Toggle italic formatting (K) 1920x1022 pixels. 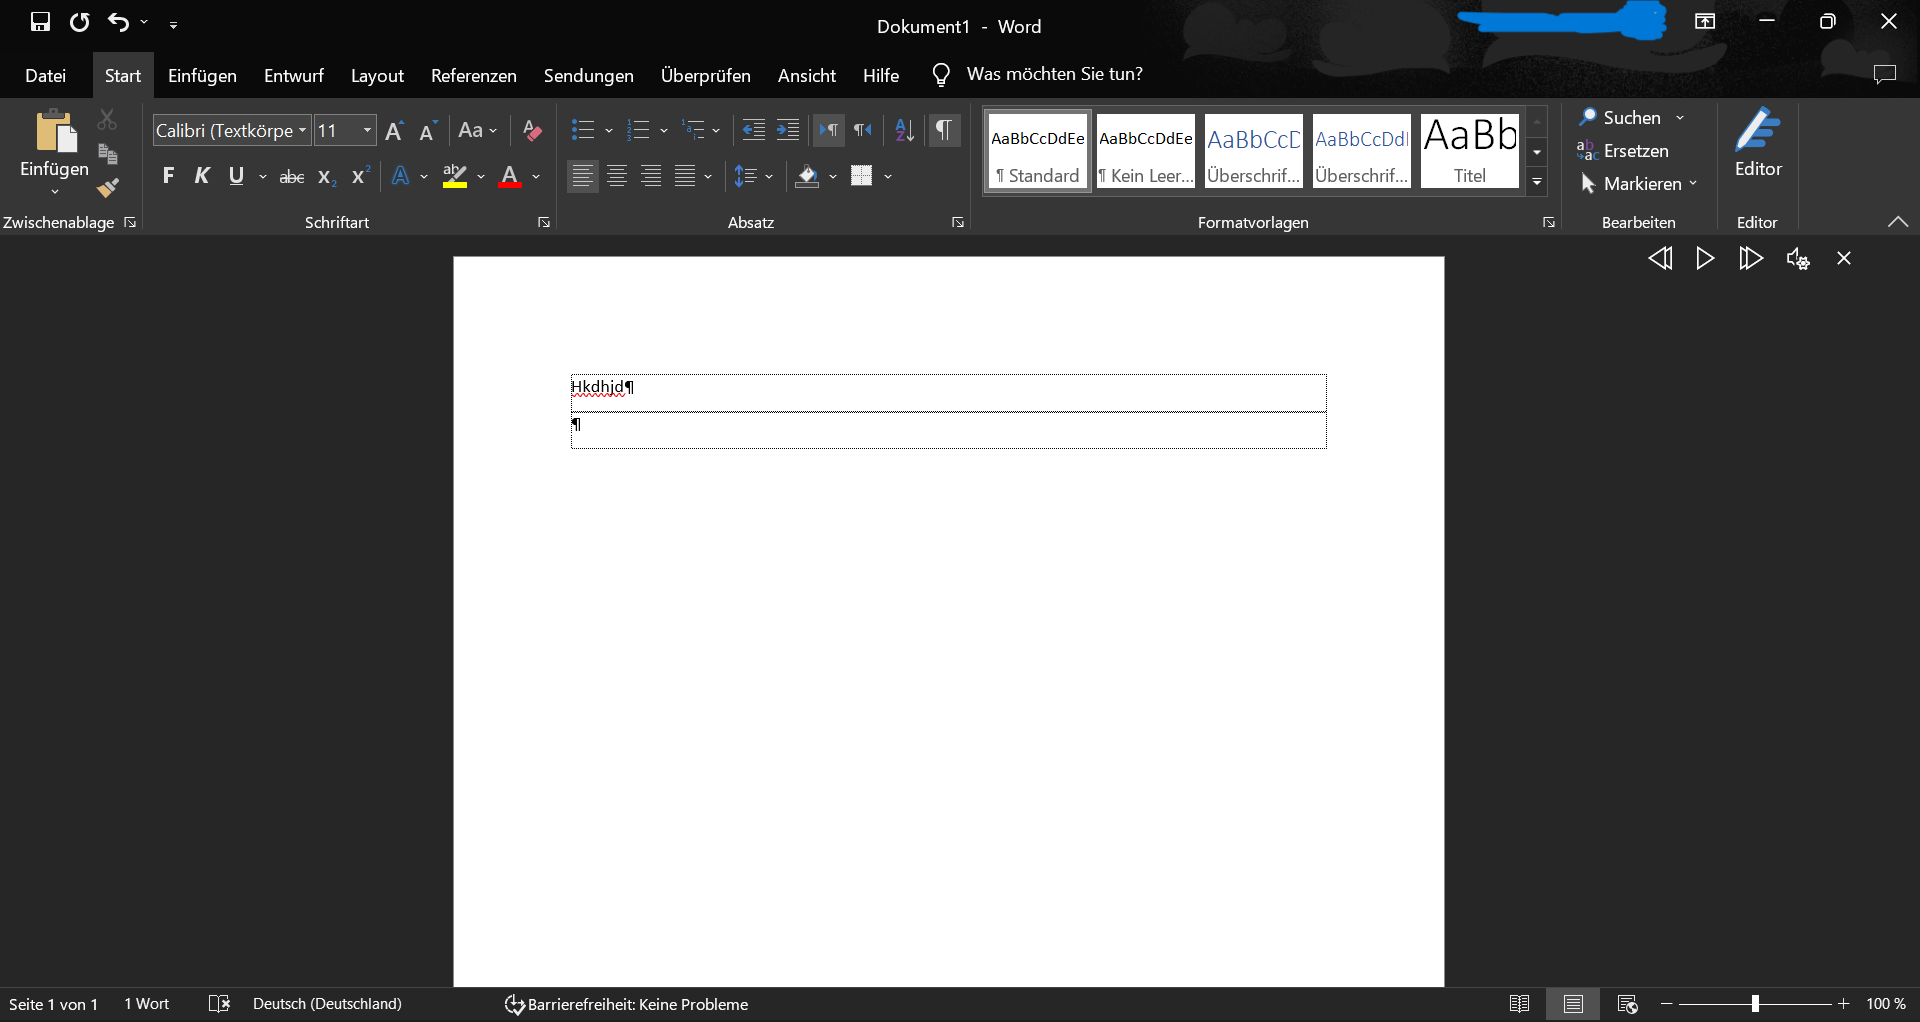pyautogui.click(x=202, y=176)
